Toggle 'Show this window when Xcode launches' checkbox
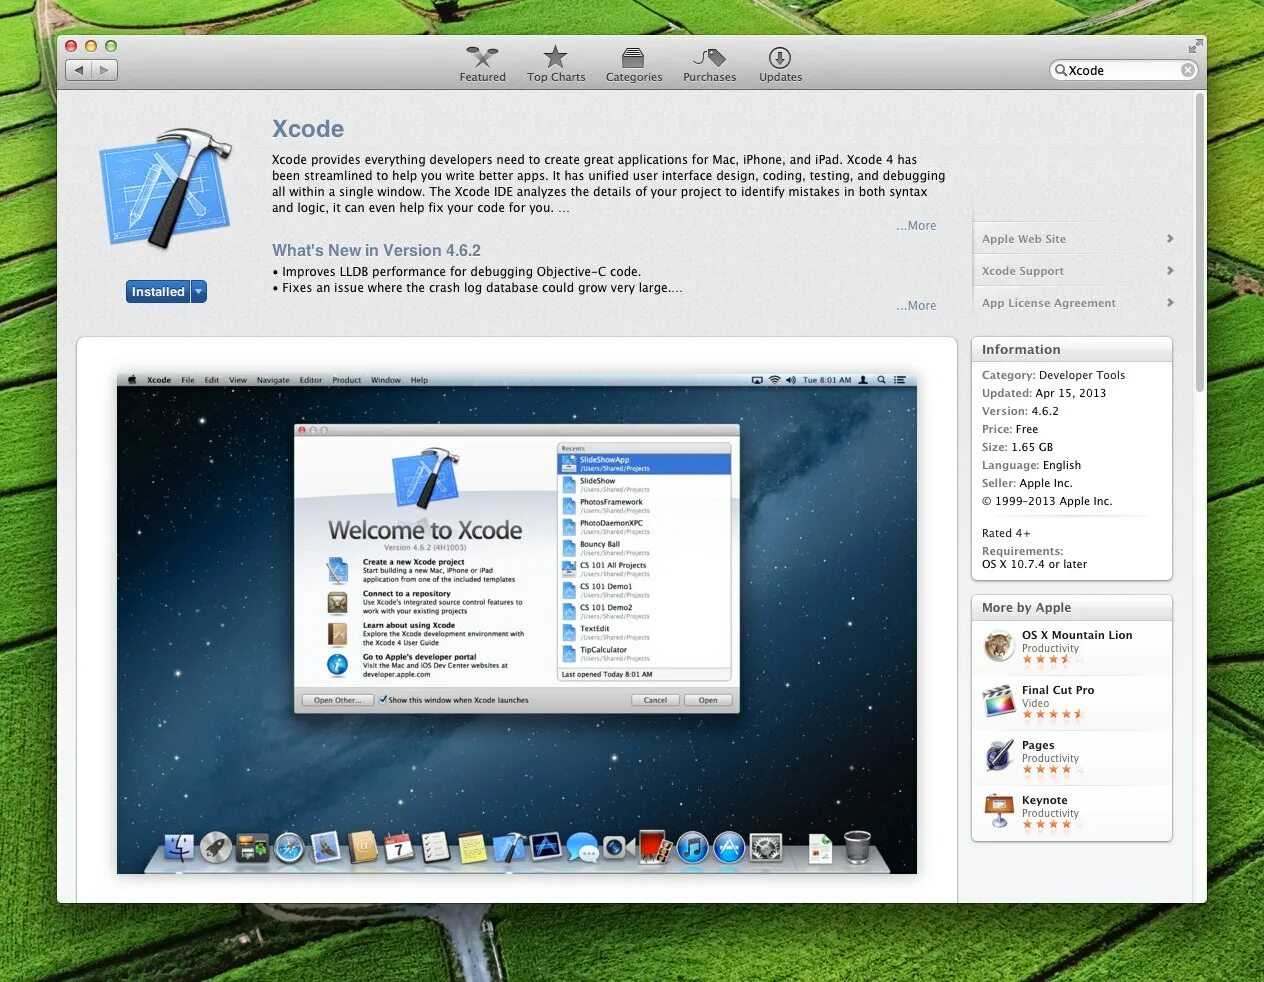1264x982 pixels. pyautogui.click(x=383, y=700)
